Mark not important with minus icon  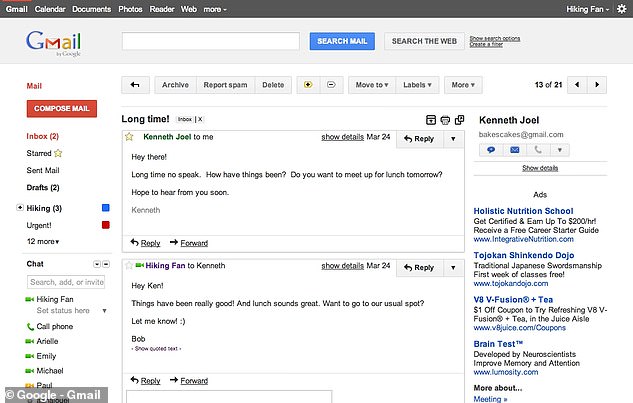[x=331, y=85]
